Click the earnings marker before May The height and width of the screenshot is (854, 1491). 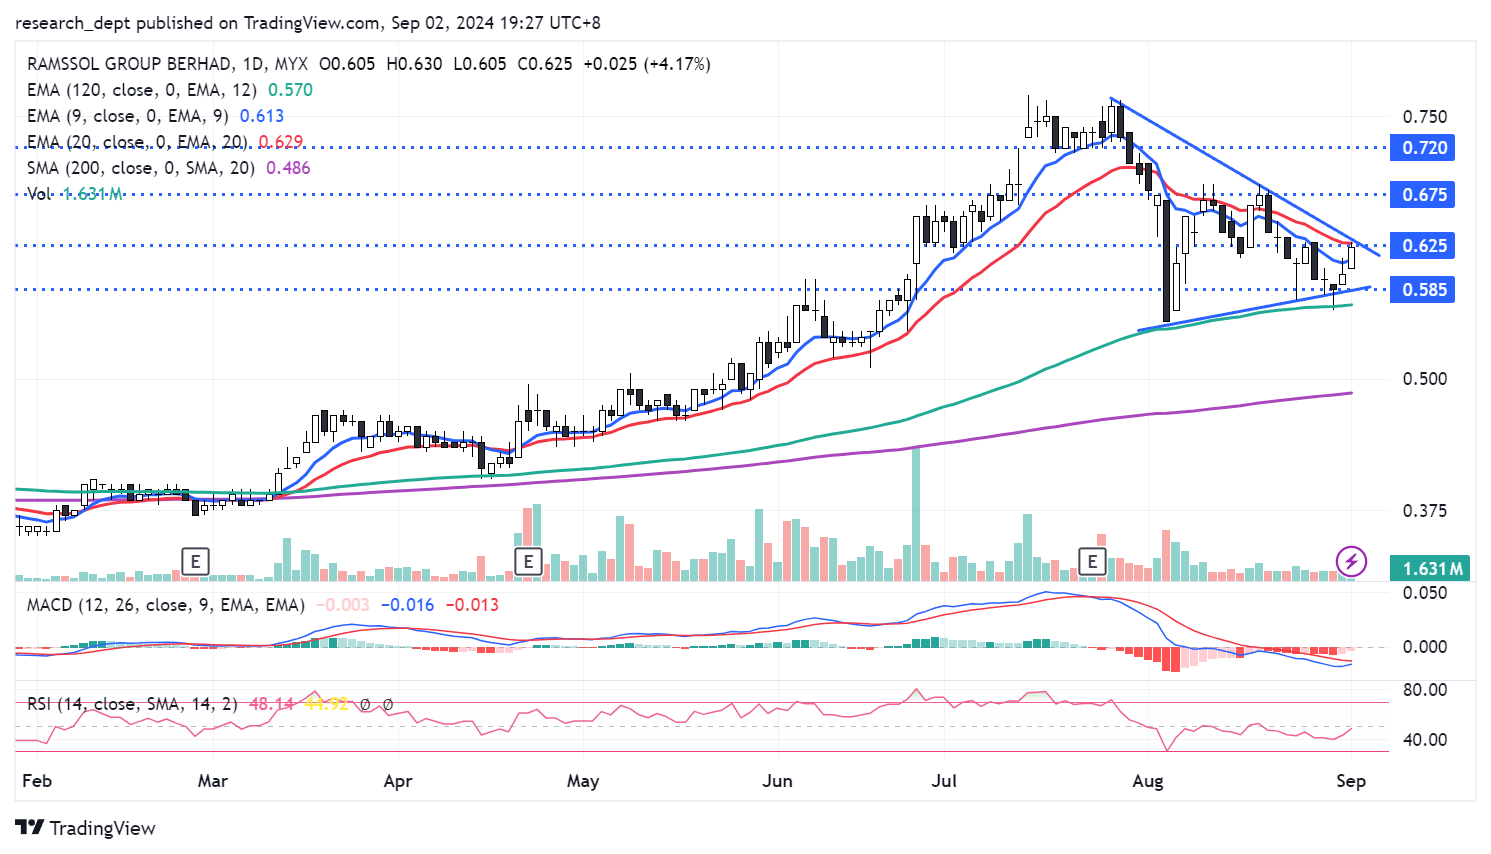(x=527, y=561)
